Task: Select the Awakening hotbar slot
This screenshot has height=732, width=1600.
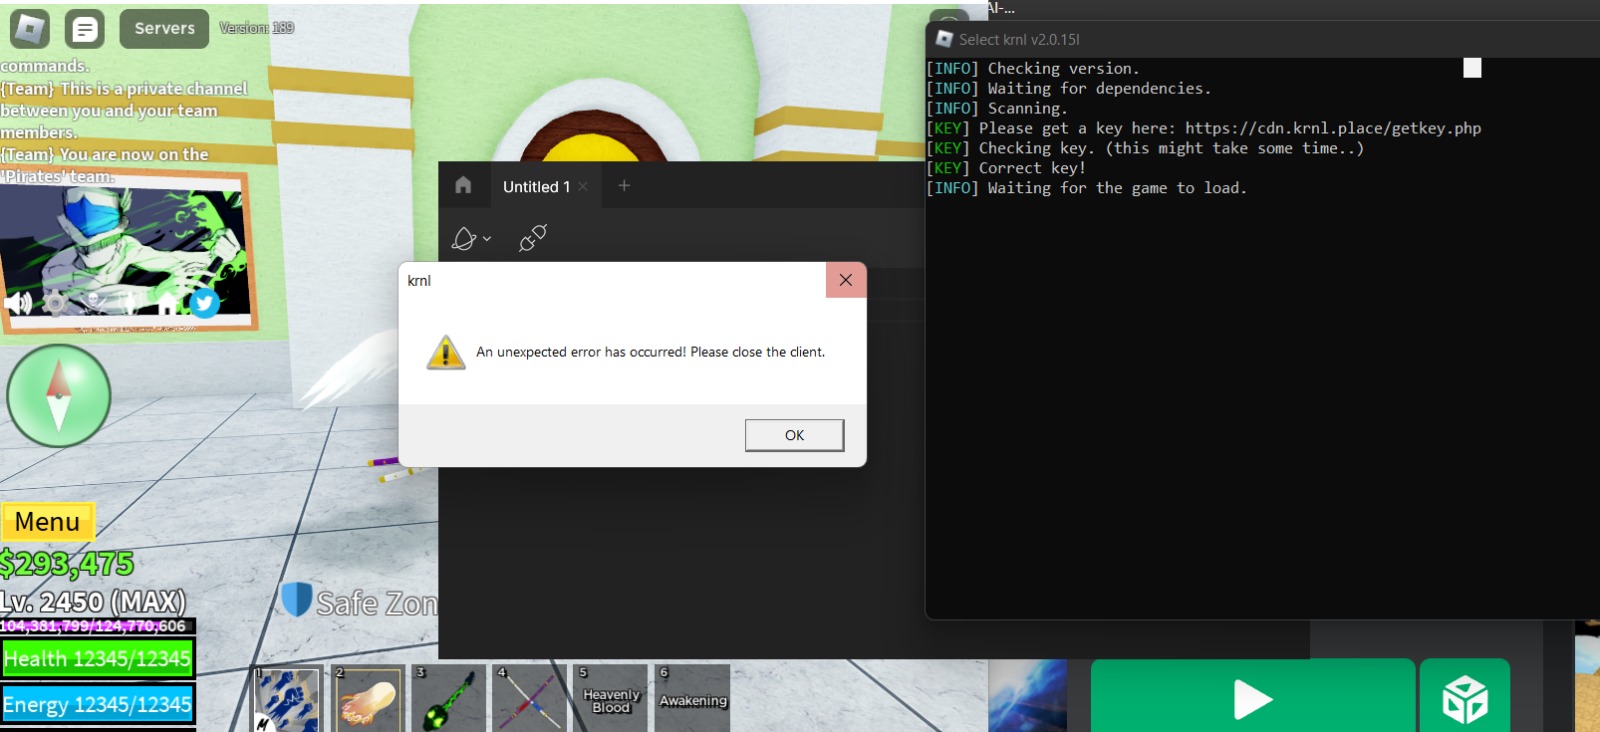Action: pos(692,698)
